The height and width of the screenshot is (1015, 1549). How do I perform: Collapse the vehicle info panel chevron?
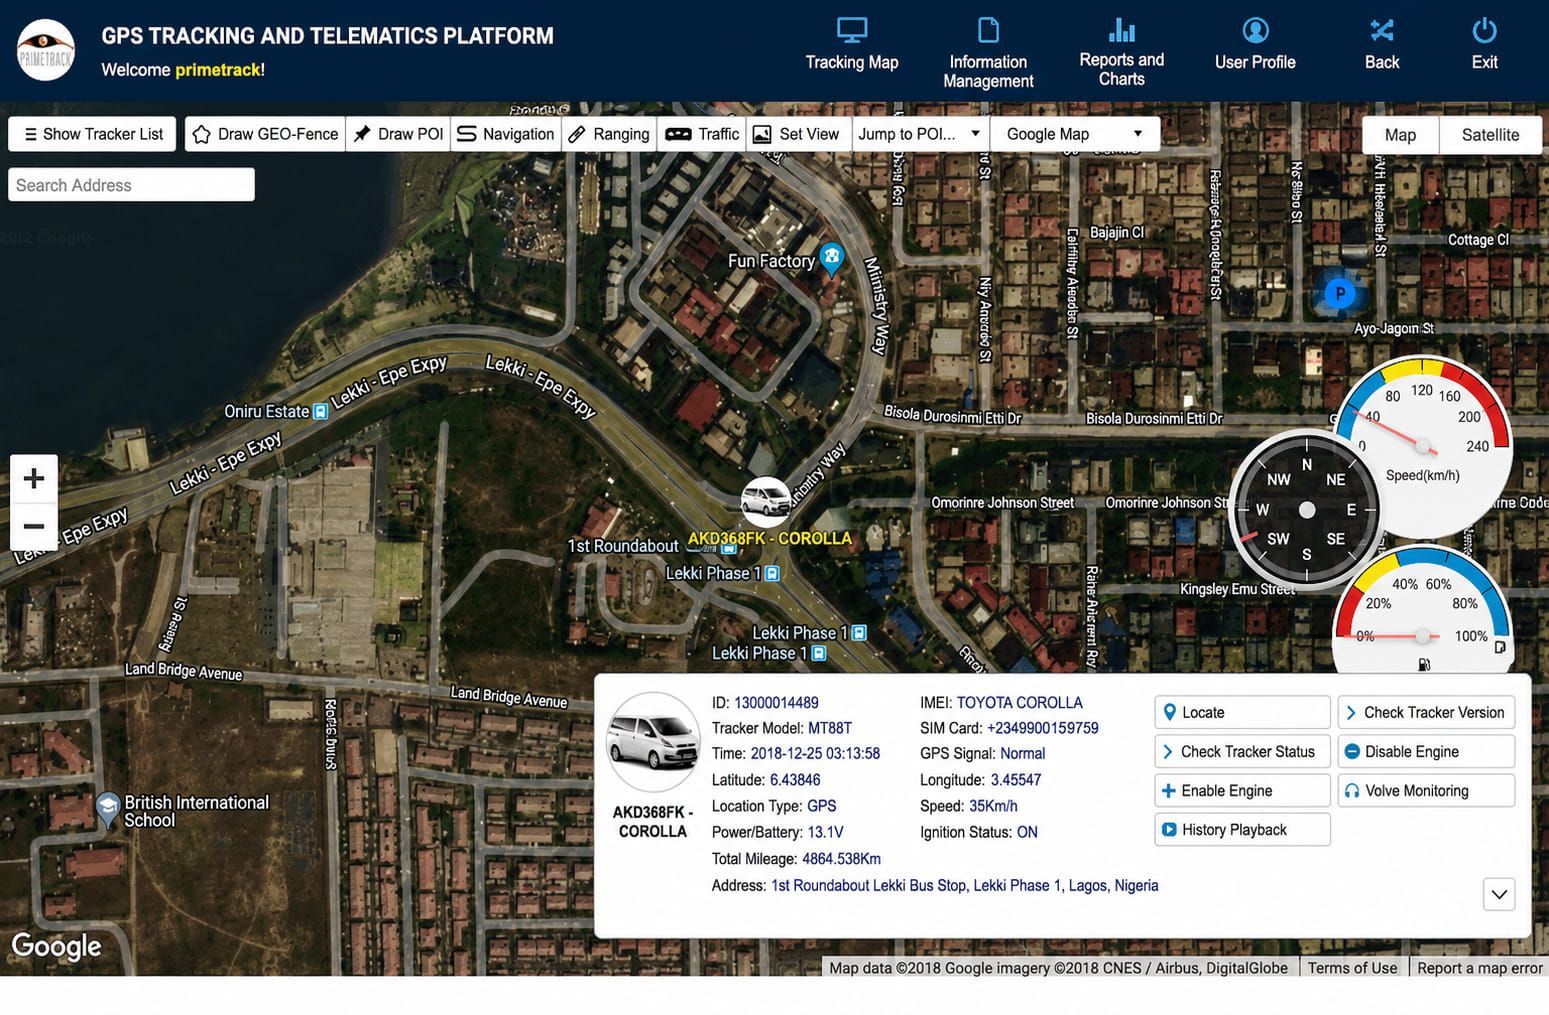[1499, 894]
